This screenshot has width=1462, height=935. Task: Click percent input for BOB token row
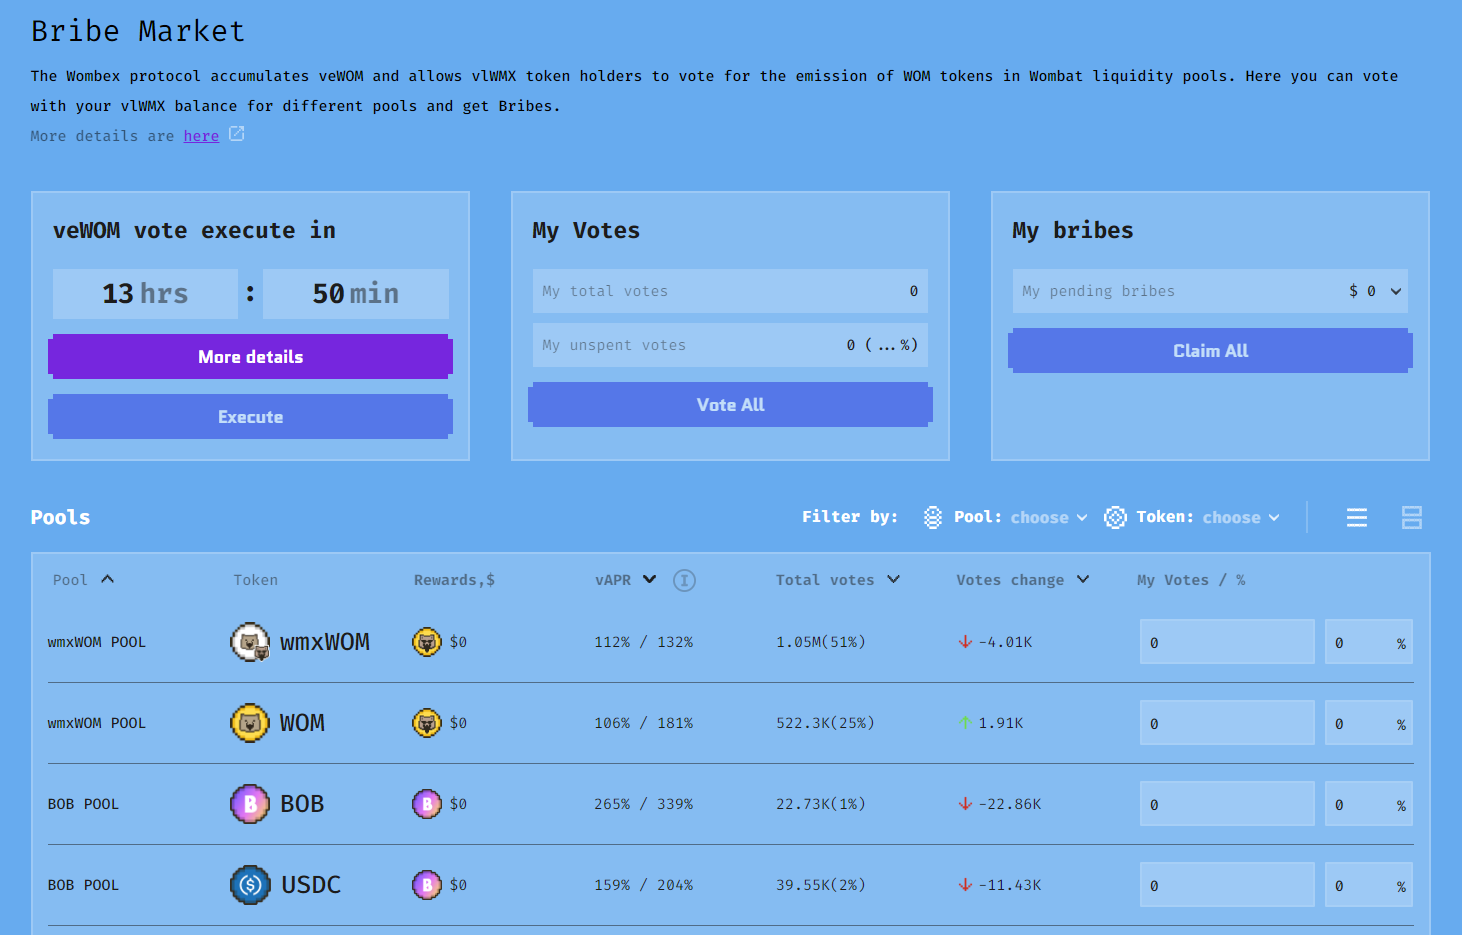[x=1369, y=804]
